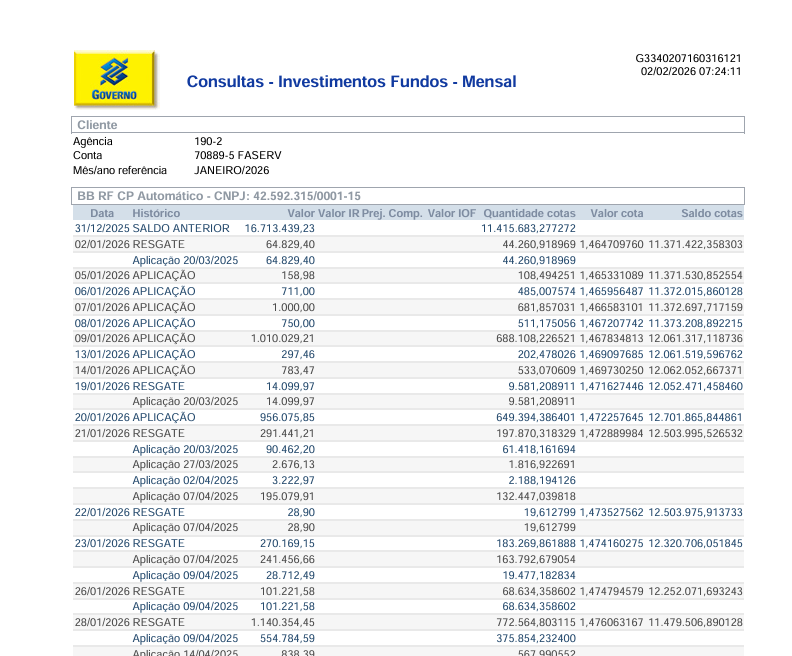Click the Data column header
Viewport: 792px width, 656px height.
pos(102,213)
